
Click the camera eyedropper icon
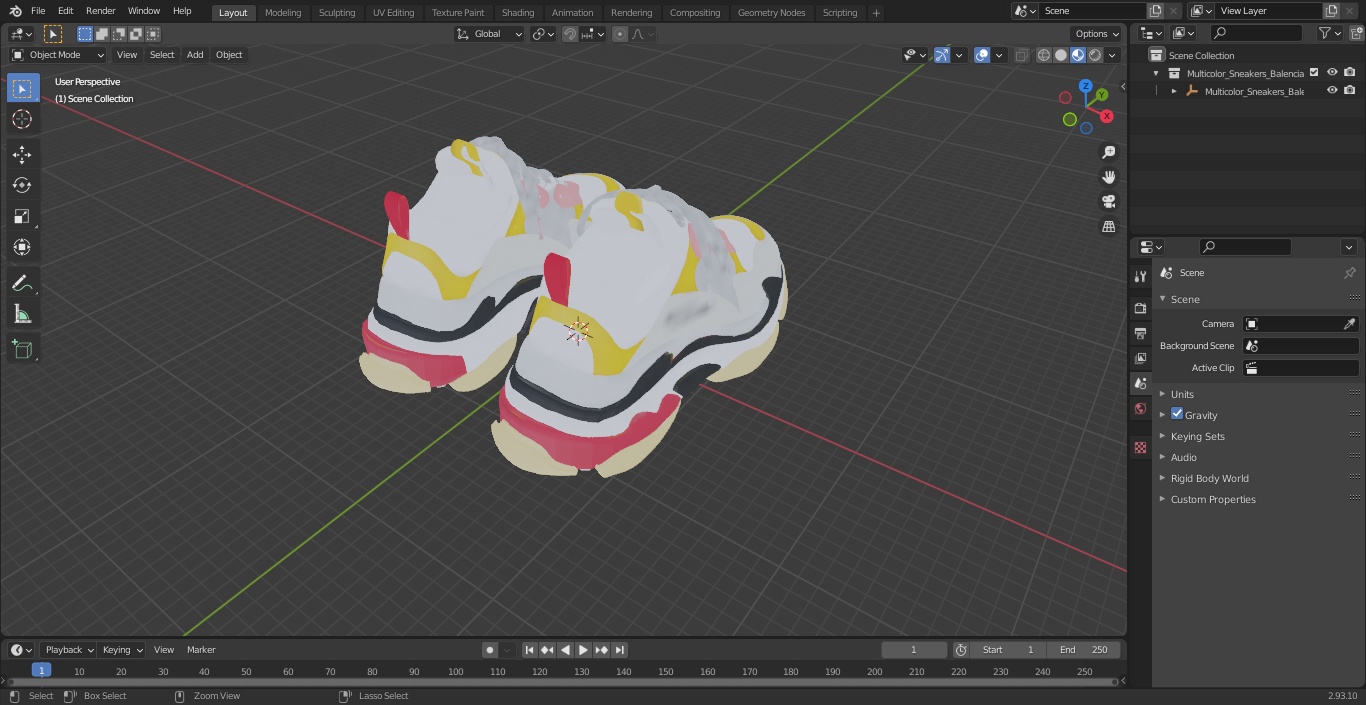tap(1349, 324)
